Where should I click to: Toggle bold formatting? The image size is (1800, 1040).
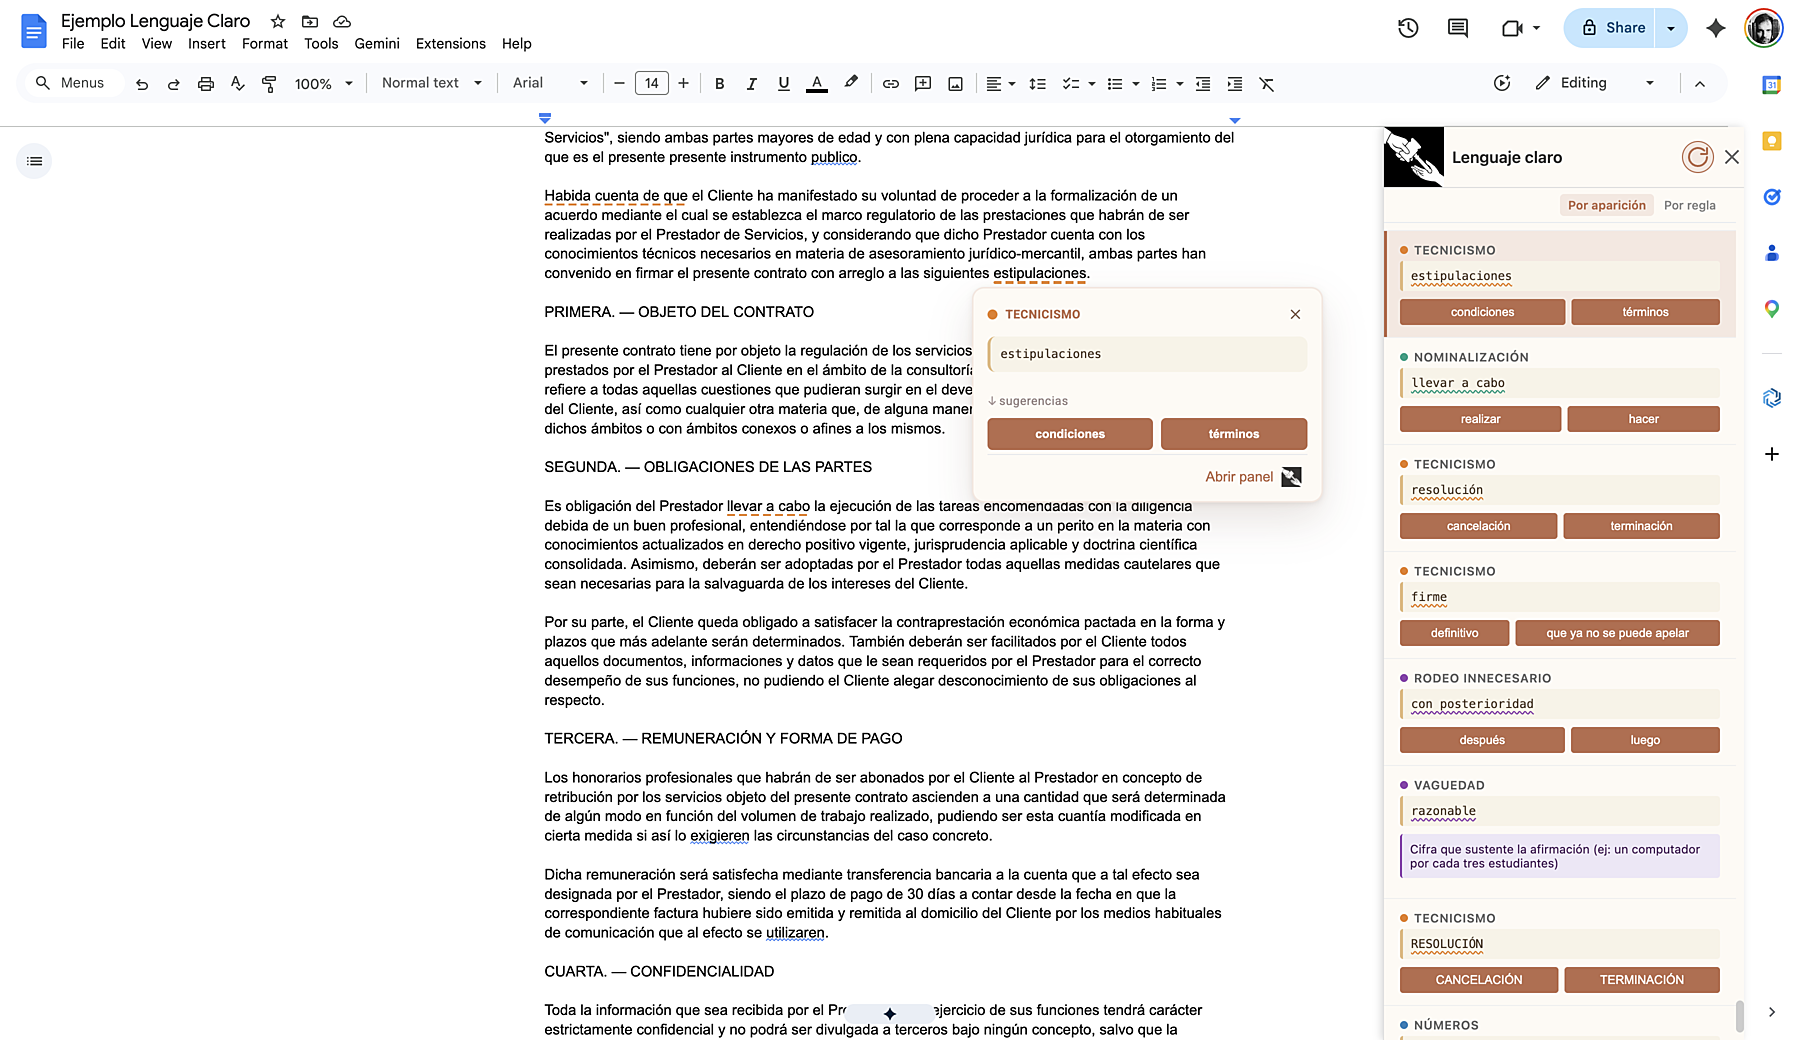(x=719, y=83)
